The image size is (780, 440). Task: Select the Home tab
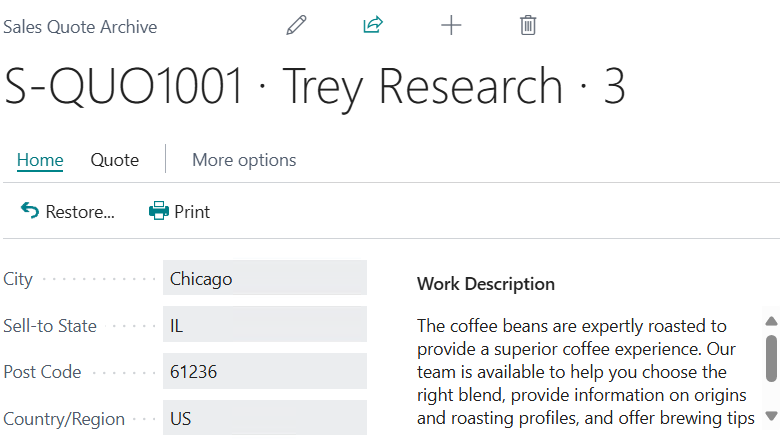[x=40, y=160]
